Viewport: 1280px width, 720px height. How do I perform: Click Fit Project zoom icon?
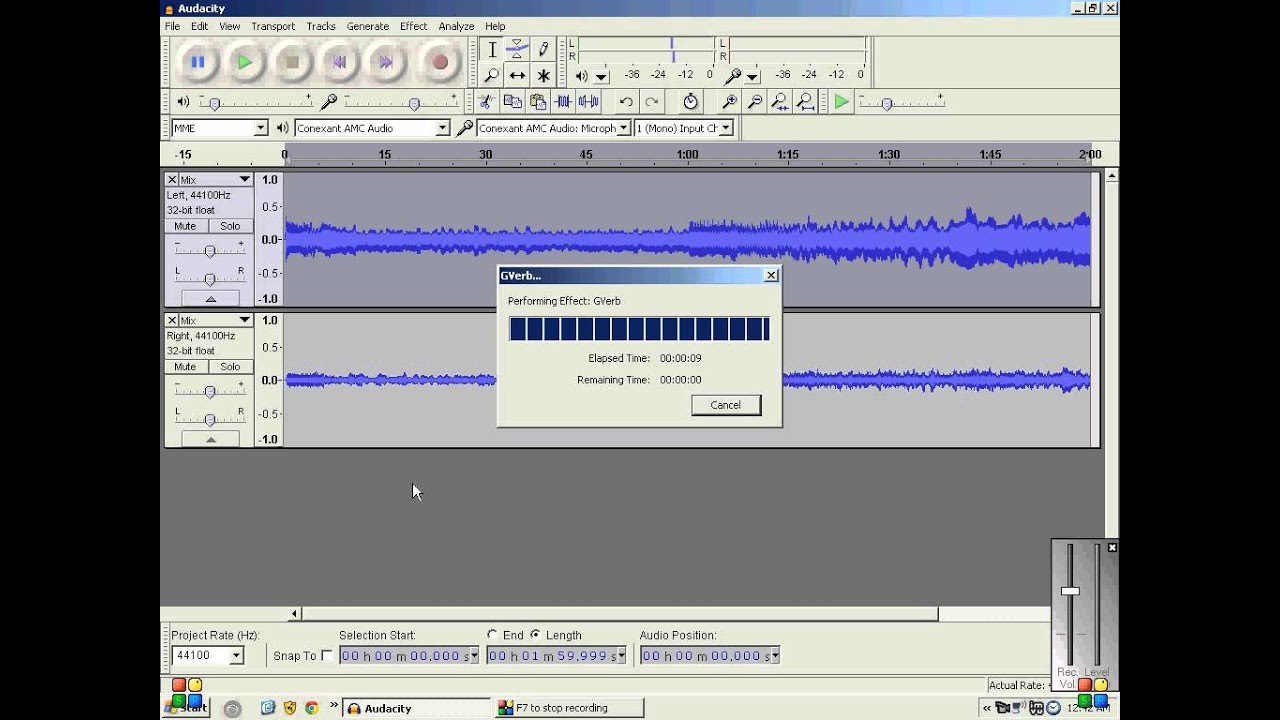click(805, 101)
